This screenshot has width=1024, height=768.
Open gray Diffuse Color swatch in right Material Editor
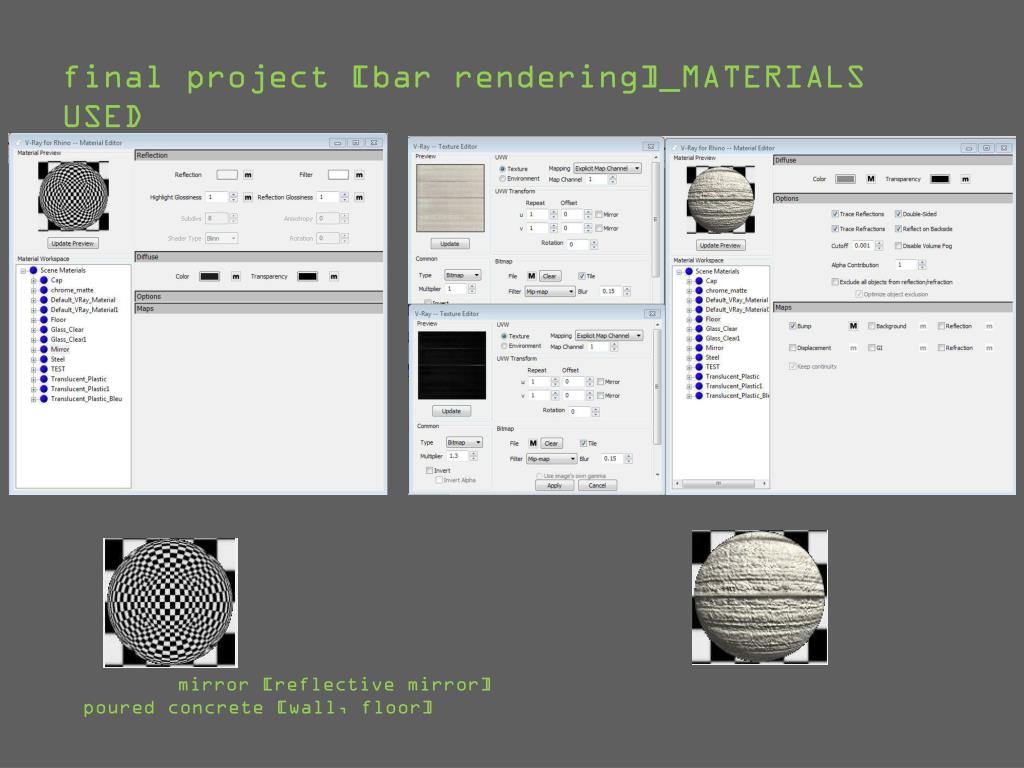tap(845, 179)
